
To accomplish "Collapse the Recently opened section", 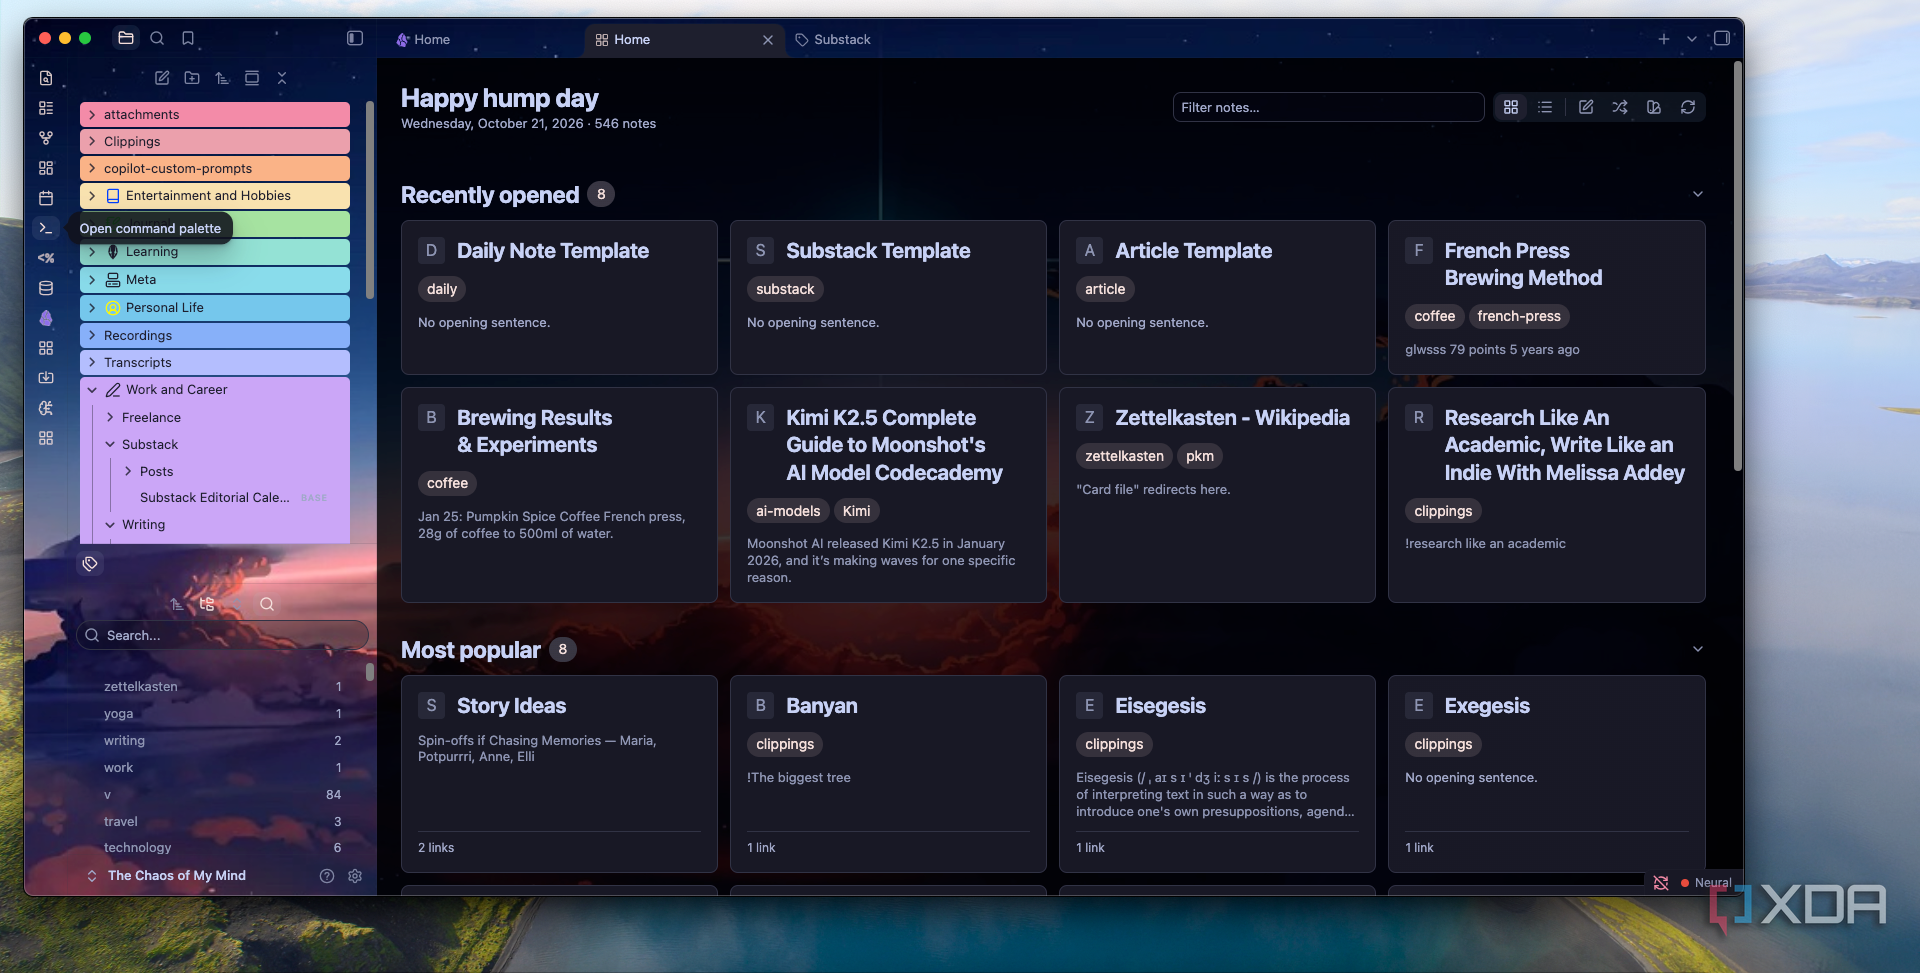I will [x=1697, y=194].
